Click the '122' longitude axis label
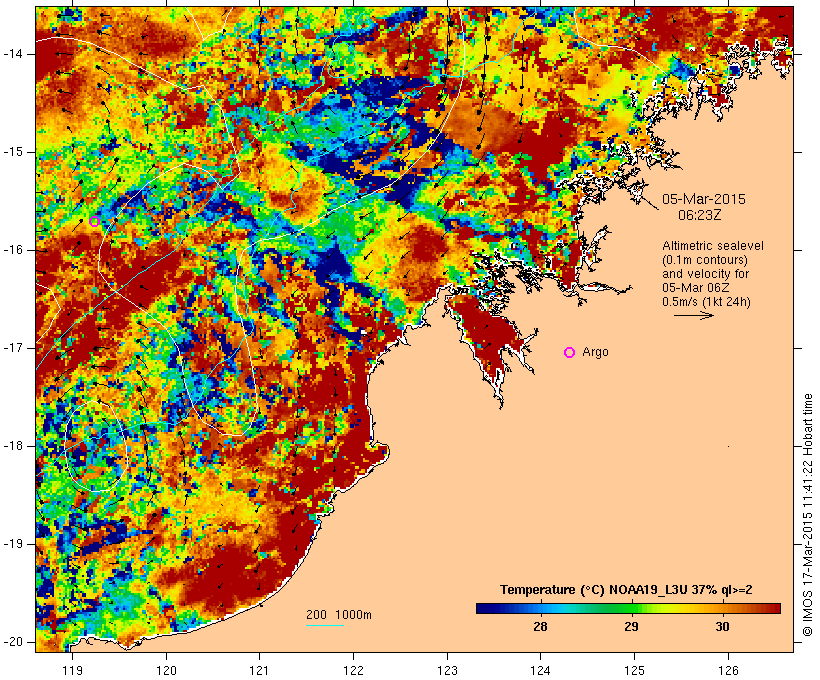The width and height of the screenshot is (820, 680). 353,670
